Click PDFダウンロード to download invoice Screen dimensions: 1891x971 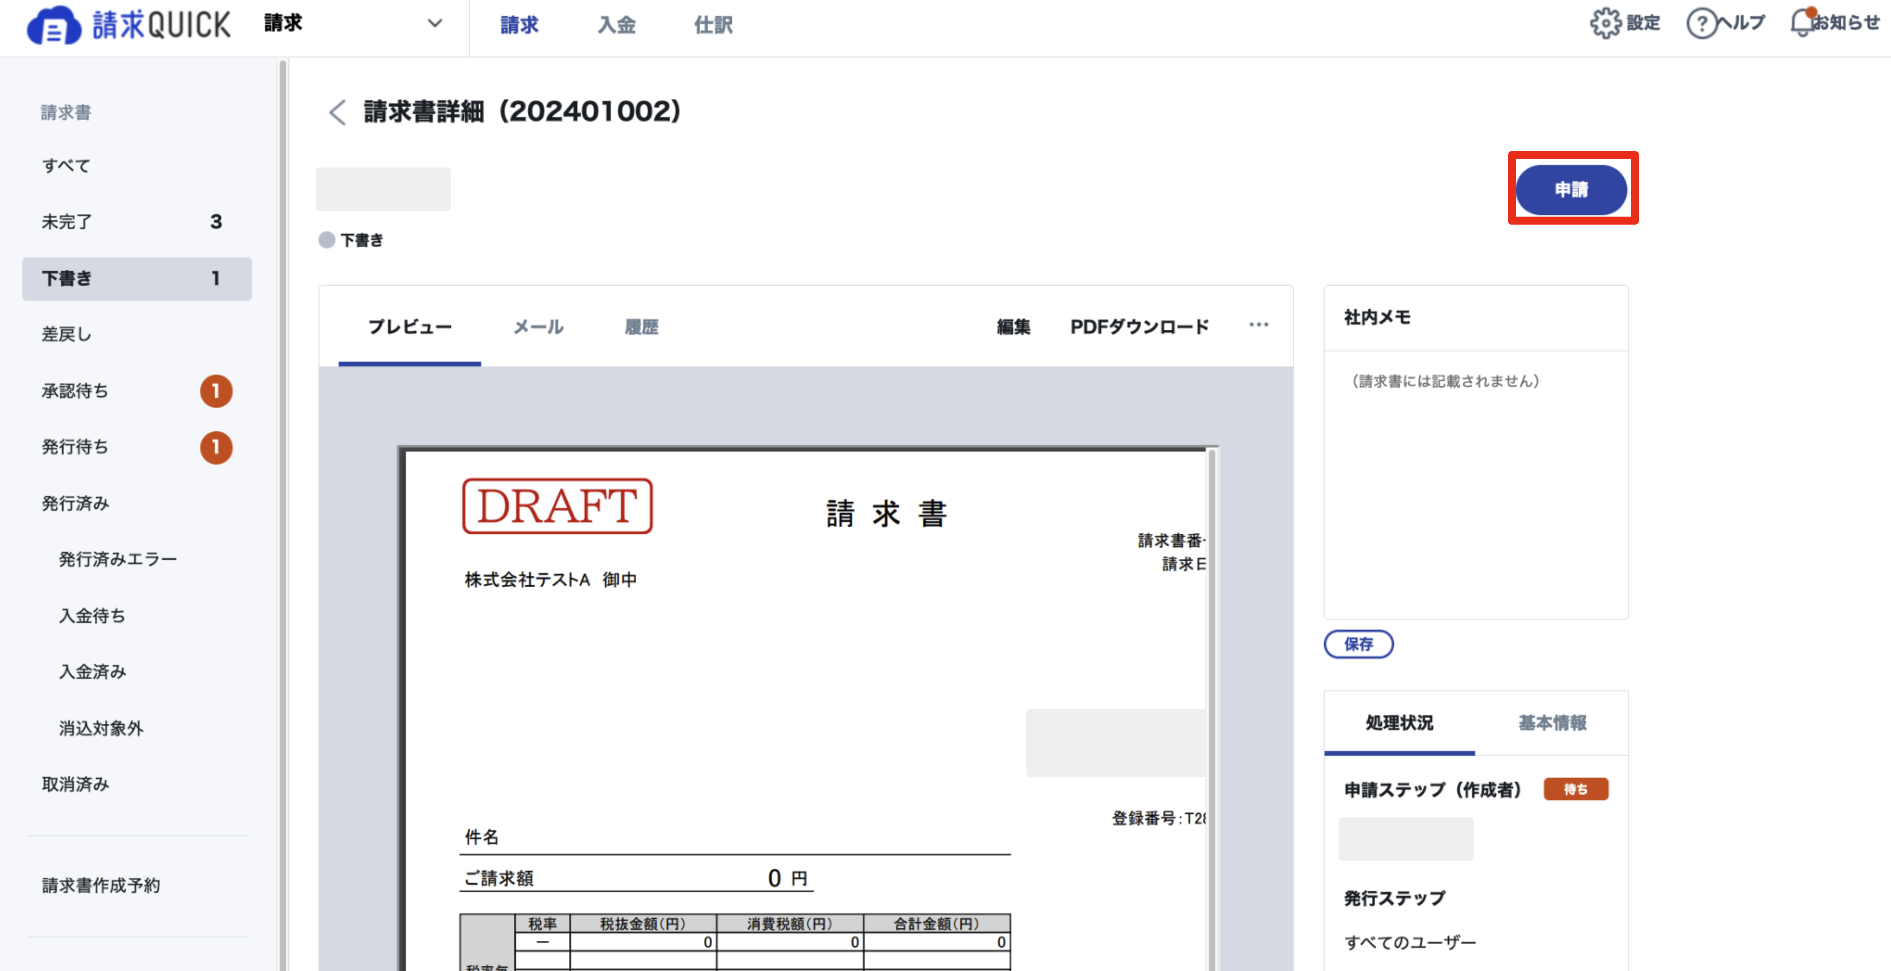click(x=1139, y=327)
